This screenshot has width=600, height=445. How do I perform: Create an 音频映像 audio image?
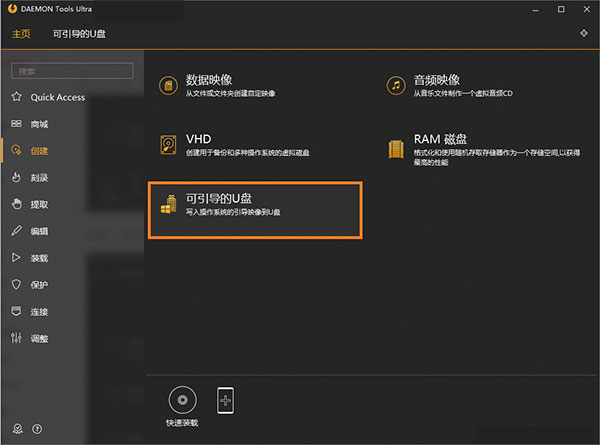(x=450, y=85)
